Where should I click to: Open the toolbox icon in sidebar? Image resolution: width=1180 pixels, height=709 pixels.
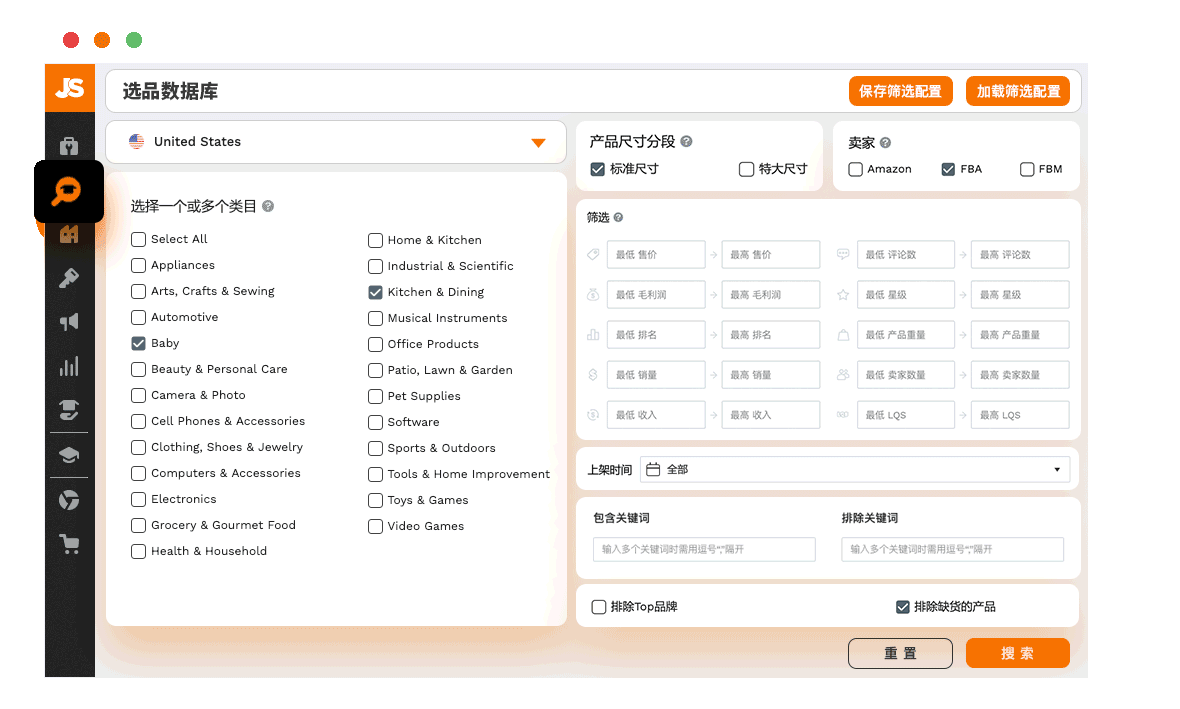point(69,145)
